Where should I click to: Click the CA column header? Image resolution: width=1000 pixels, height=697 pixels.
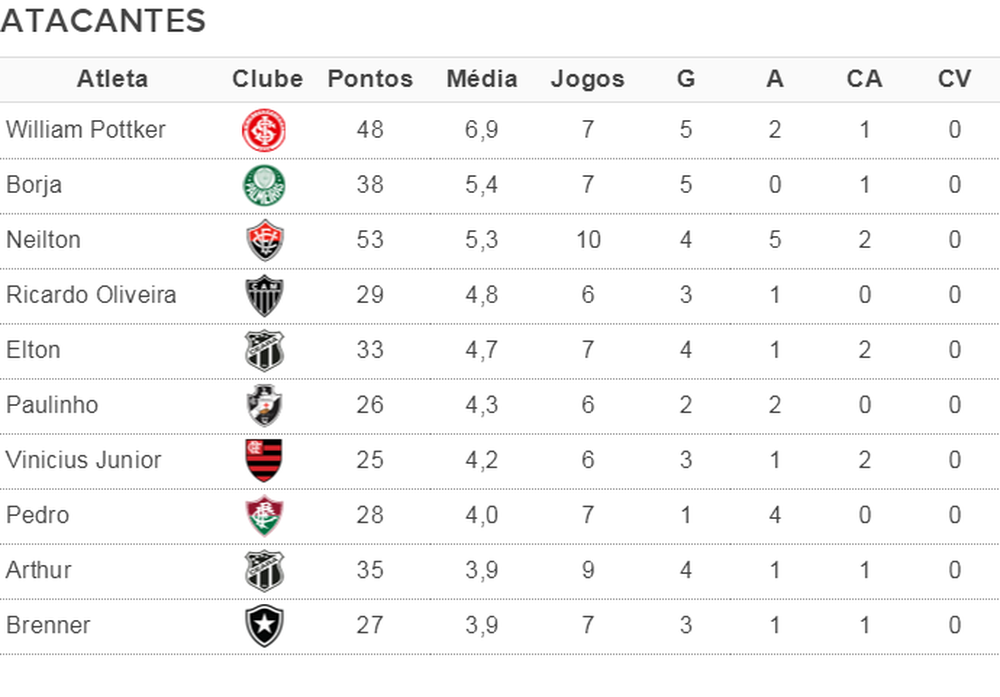[x=864, y=79]
